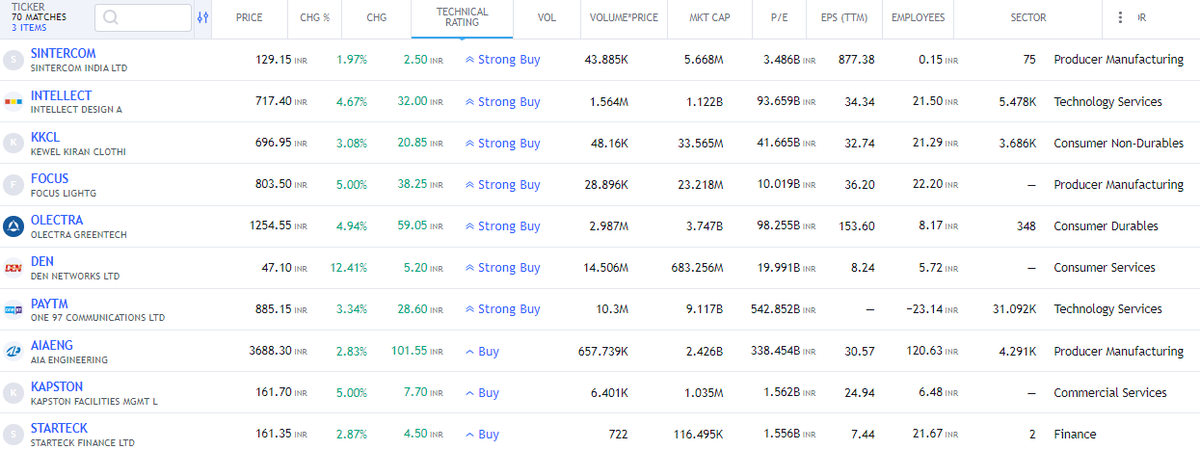Open the FOCUS ticker link

click(x=50, y=178)
